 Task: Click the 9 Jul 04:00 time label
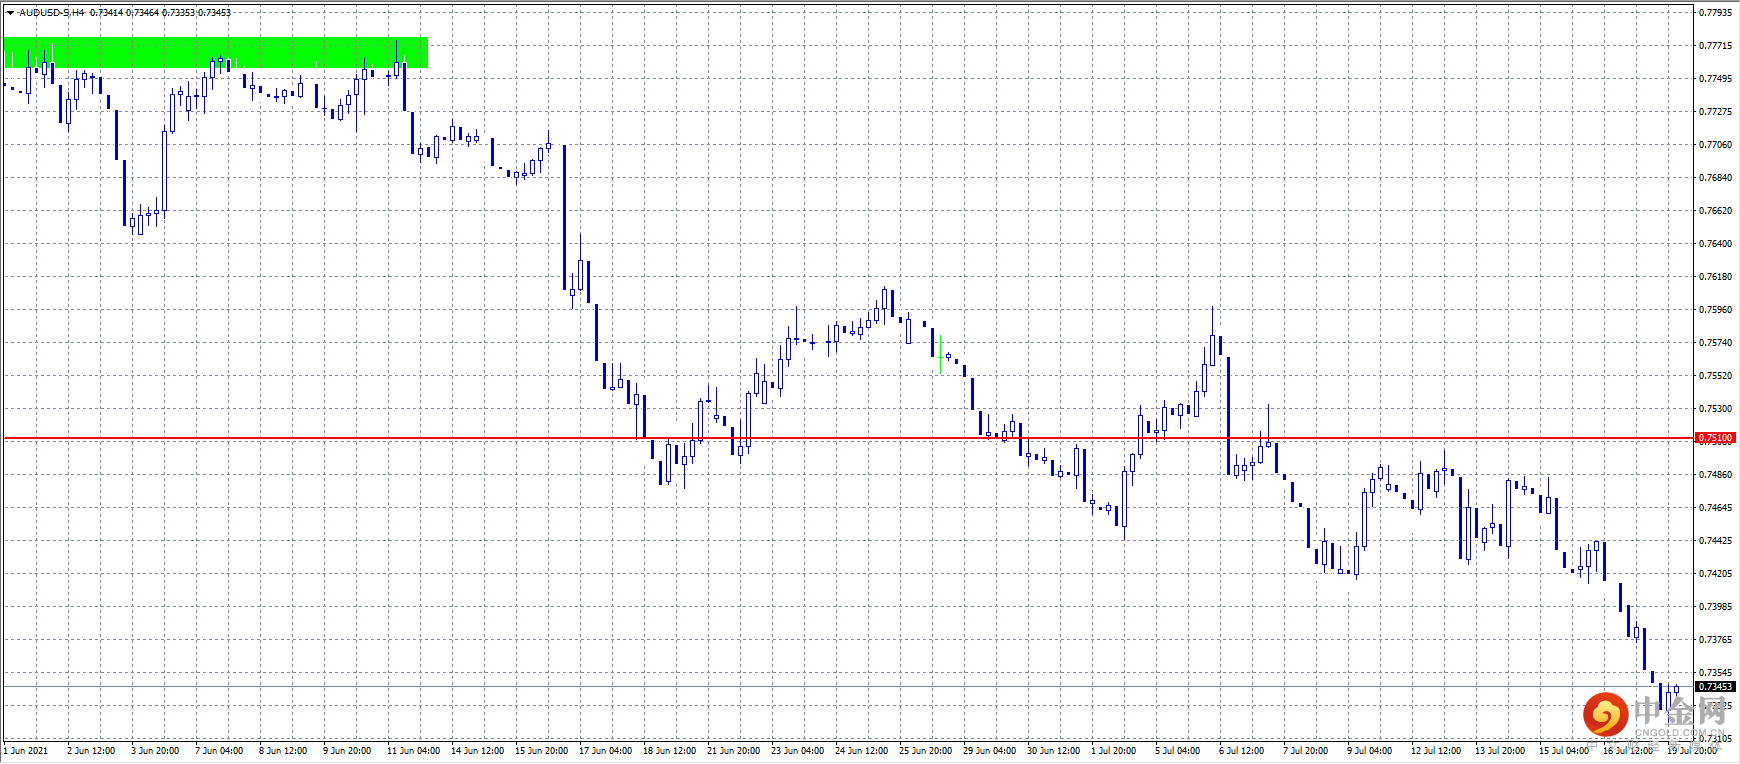coord(1369,751)
